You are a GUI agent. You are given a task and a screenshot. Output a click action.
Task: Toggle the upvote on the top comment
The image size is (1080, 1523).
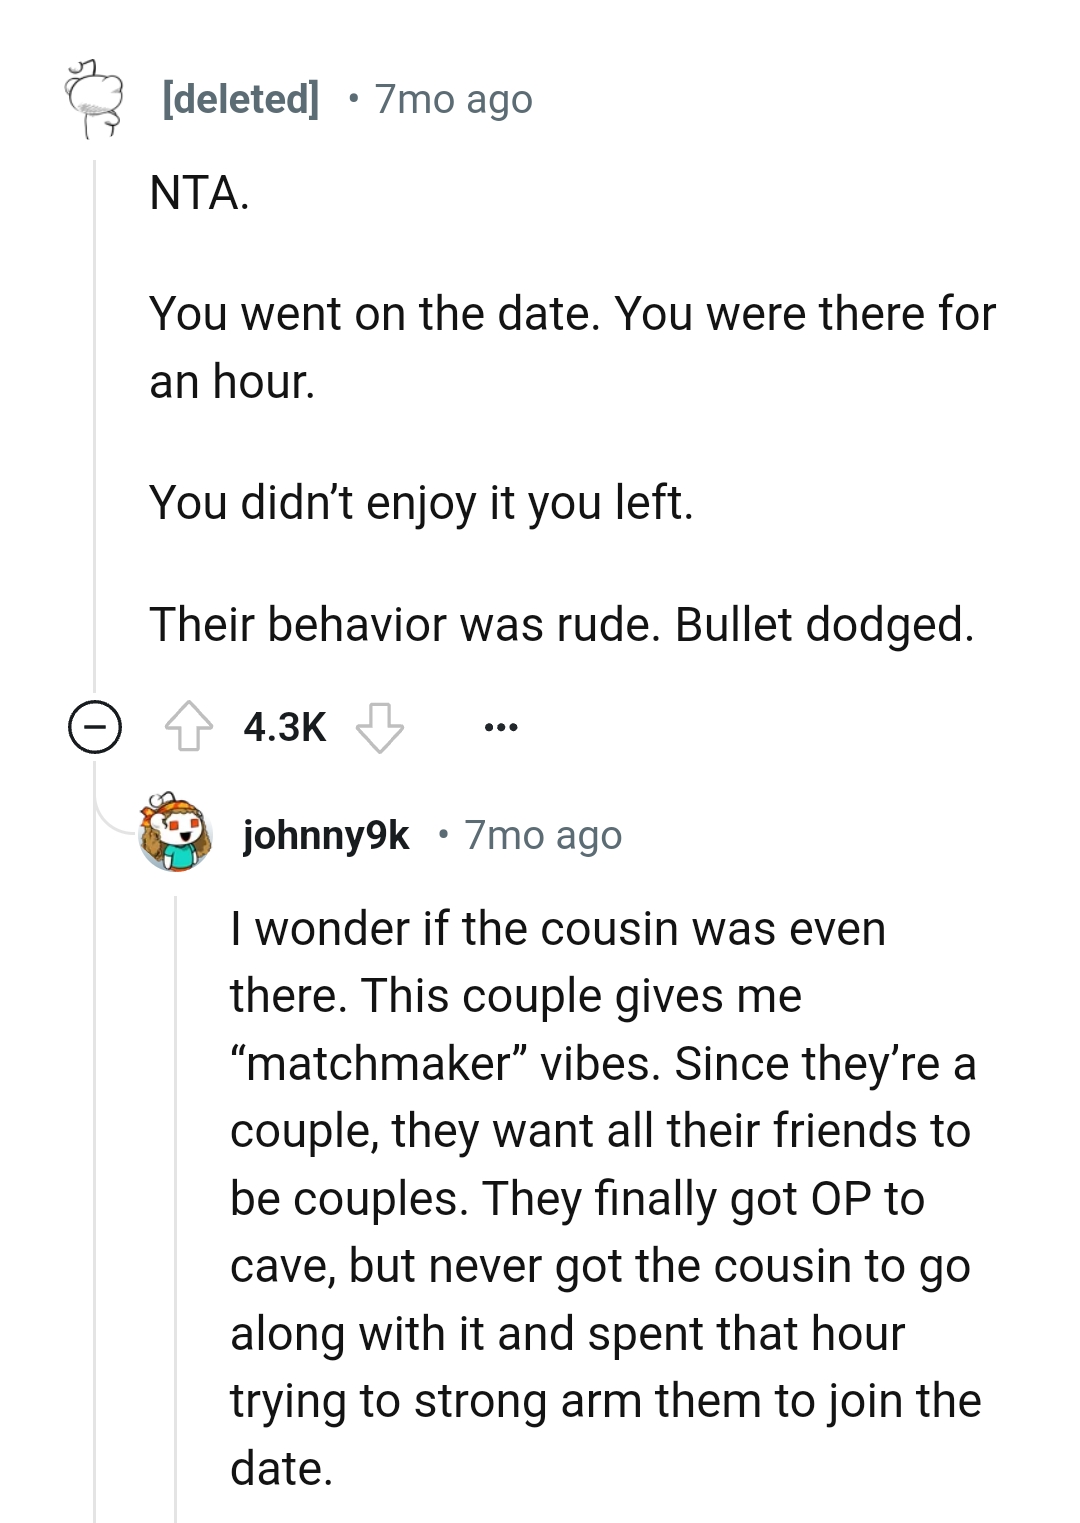click(189, 727)
